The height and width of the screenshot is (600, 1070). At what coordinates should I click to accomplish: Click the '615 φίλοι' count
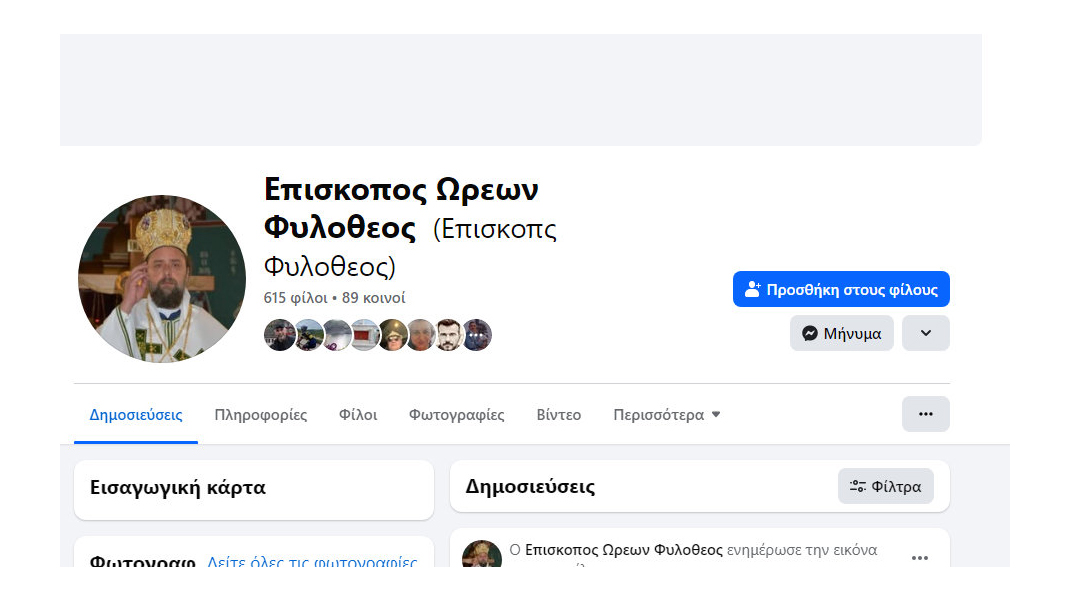pos(295,298)
